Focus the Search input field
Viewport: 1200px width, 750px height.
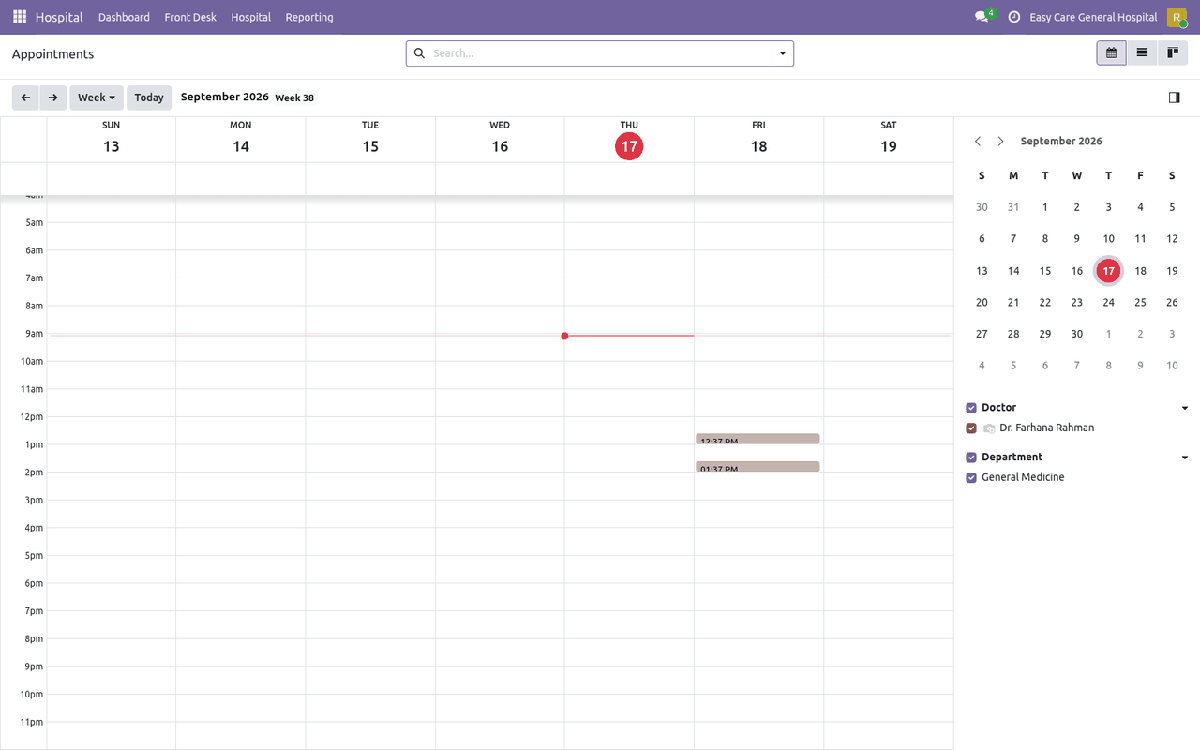(602, 53)
